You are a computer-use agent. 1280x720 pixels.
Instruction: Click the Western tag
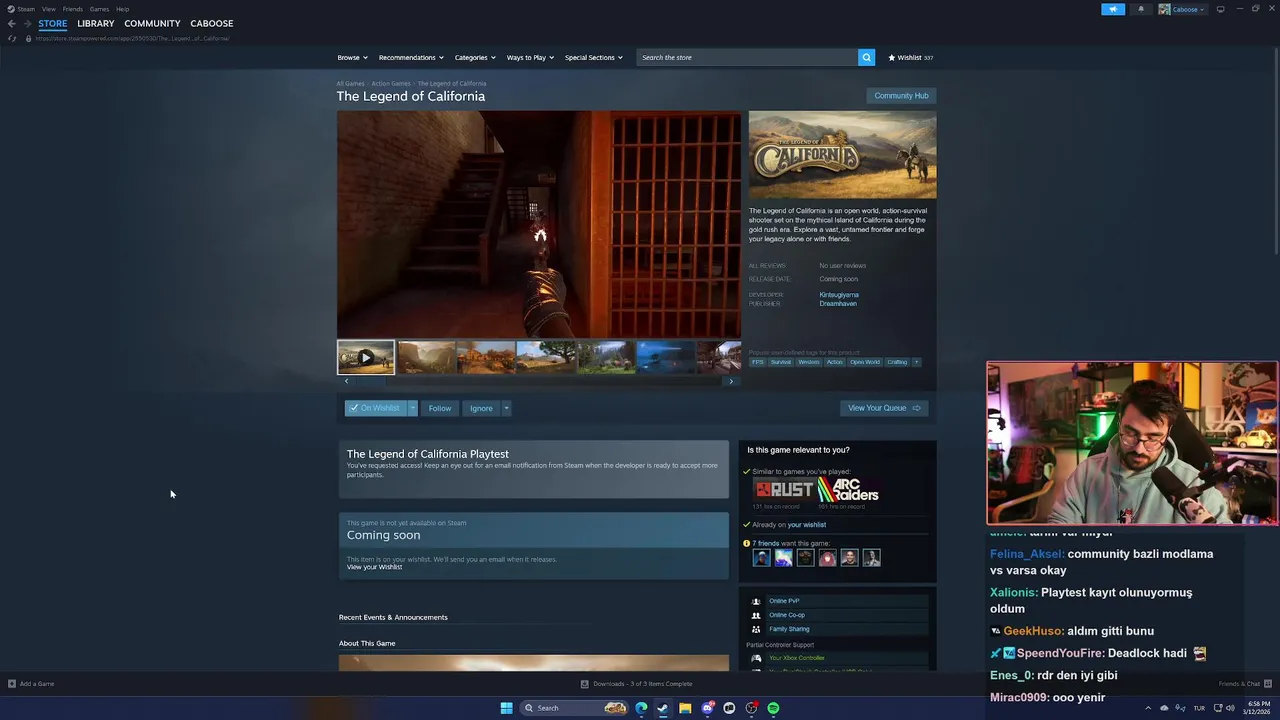point(808,362)
